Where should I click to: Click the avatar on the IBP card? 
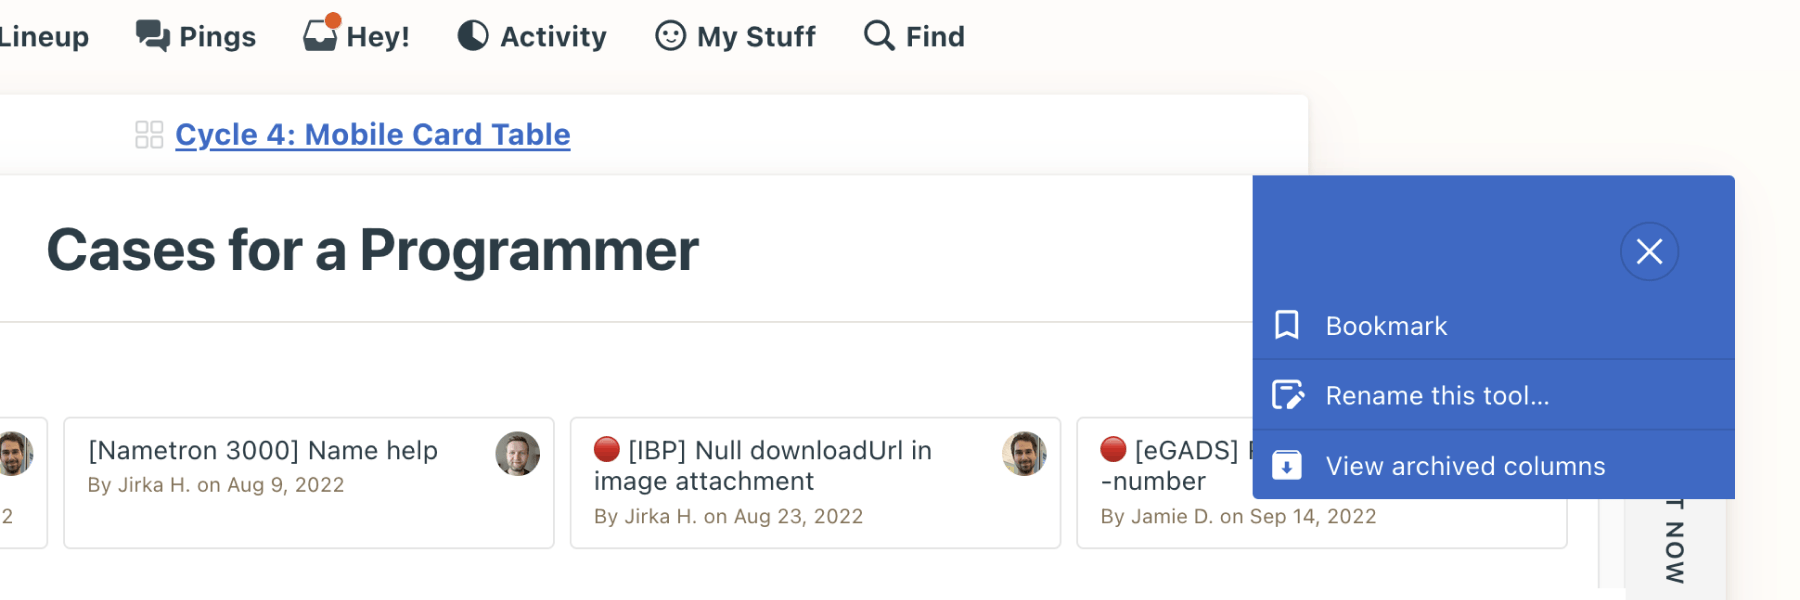pos(1024,454)
